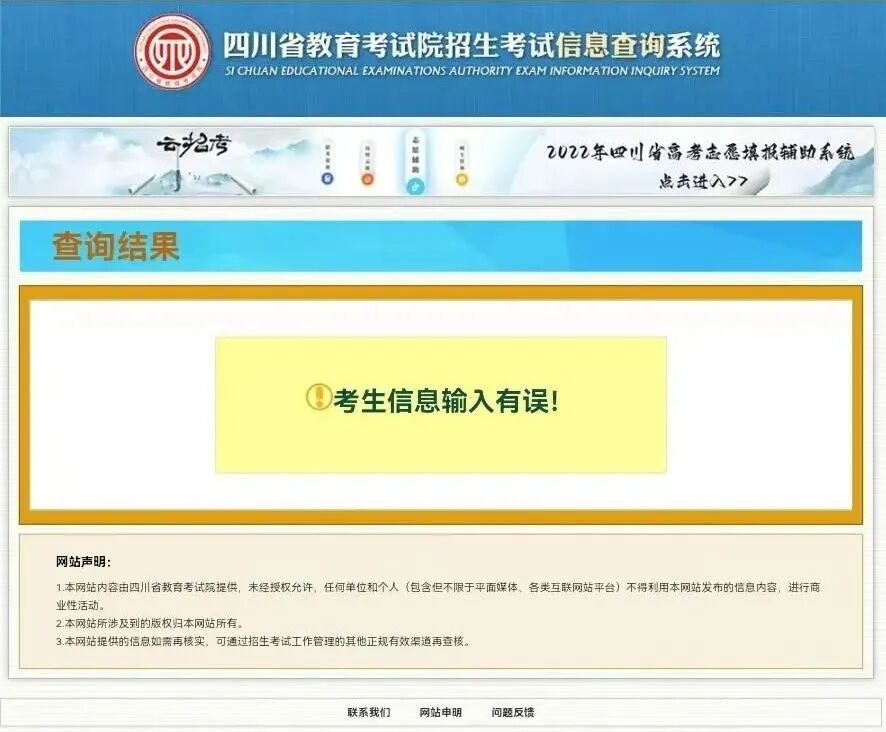The image size is (886, 732).
Task: Open 2022年四川省高考志愿填报辅助系统 banner link
Action: pos(700,152)
